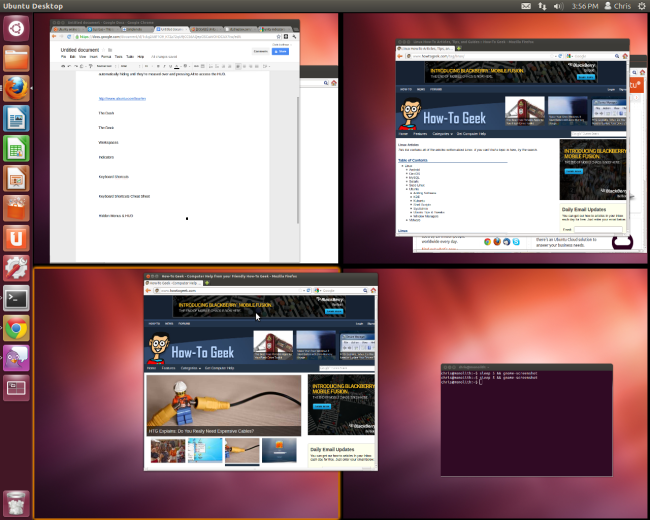650x520 pixels.
Task: Open LibreOffice Impress from the launcher
Action: [16, 179]
